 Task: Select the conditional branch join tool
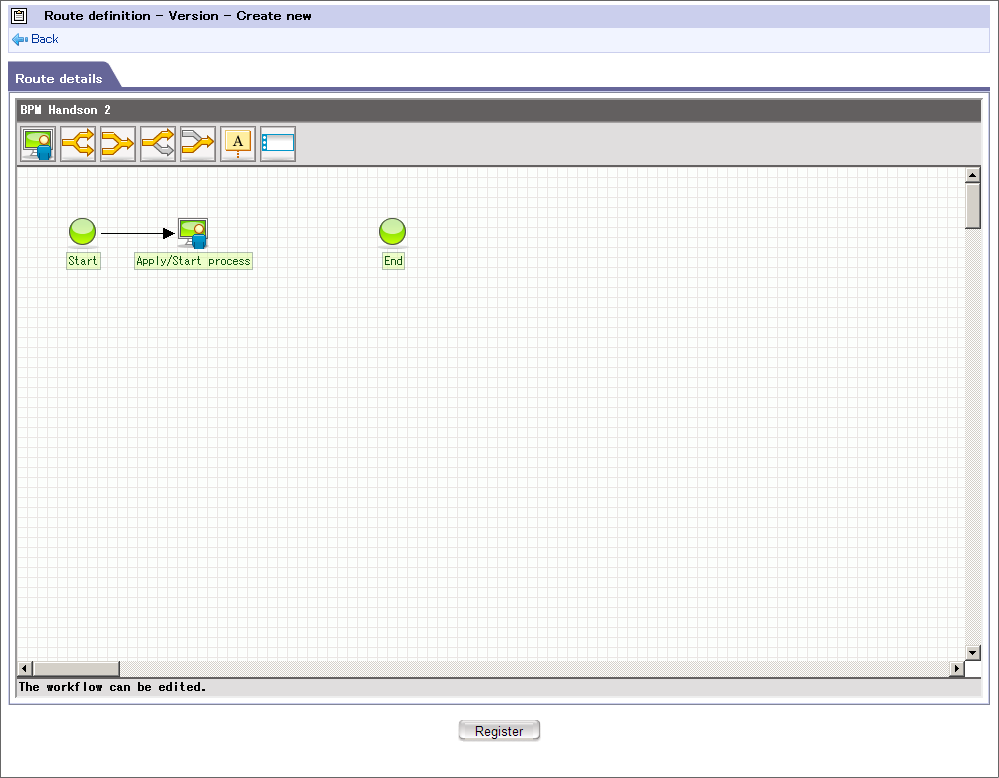coord(198,143)
